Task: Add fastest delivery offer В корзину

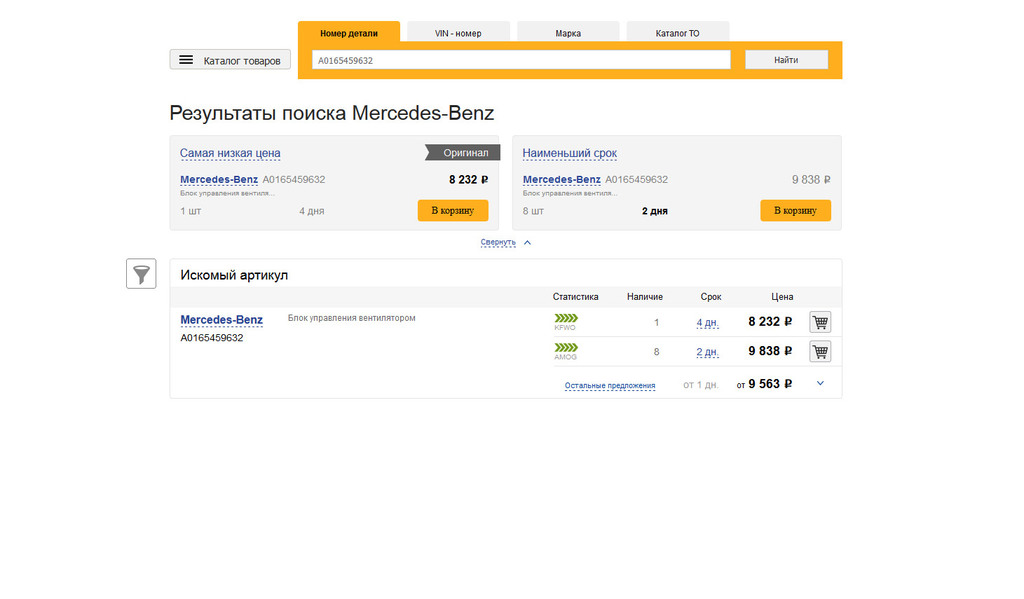Action: (795, 210)
